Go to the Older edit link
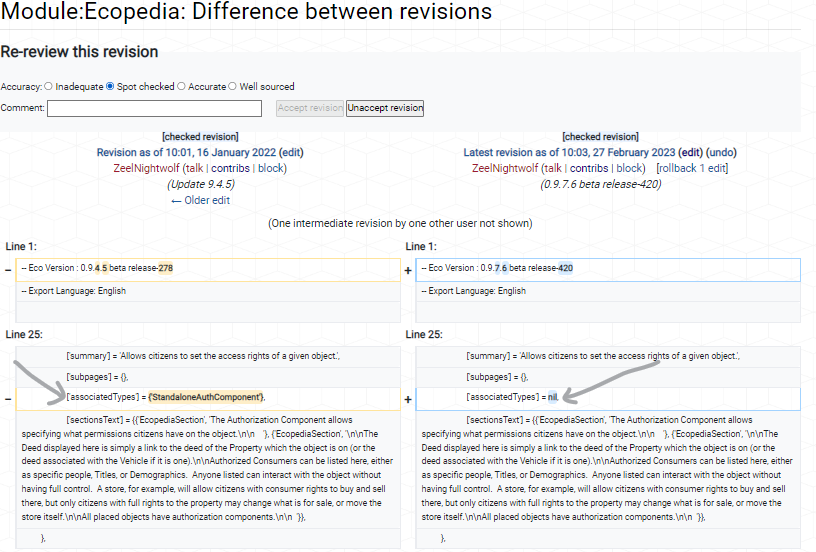Screen dimensions: 816x552 [x=200, y=200]
